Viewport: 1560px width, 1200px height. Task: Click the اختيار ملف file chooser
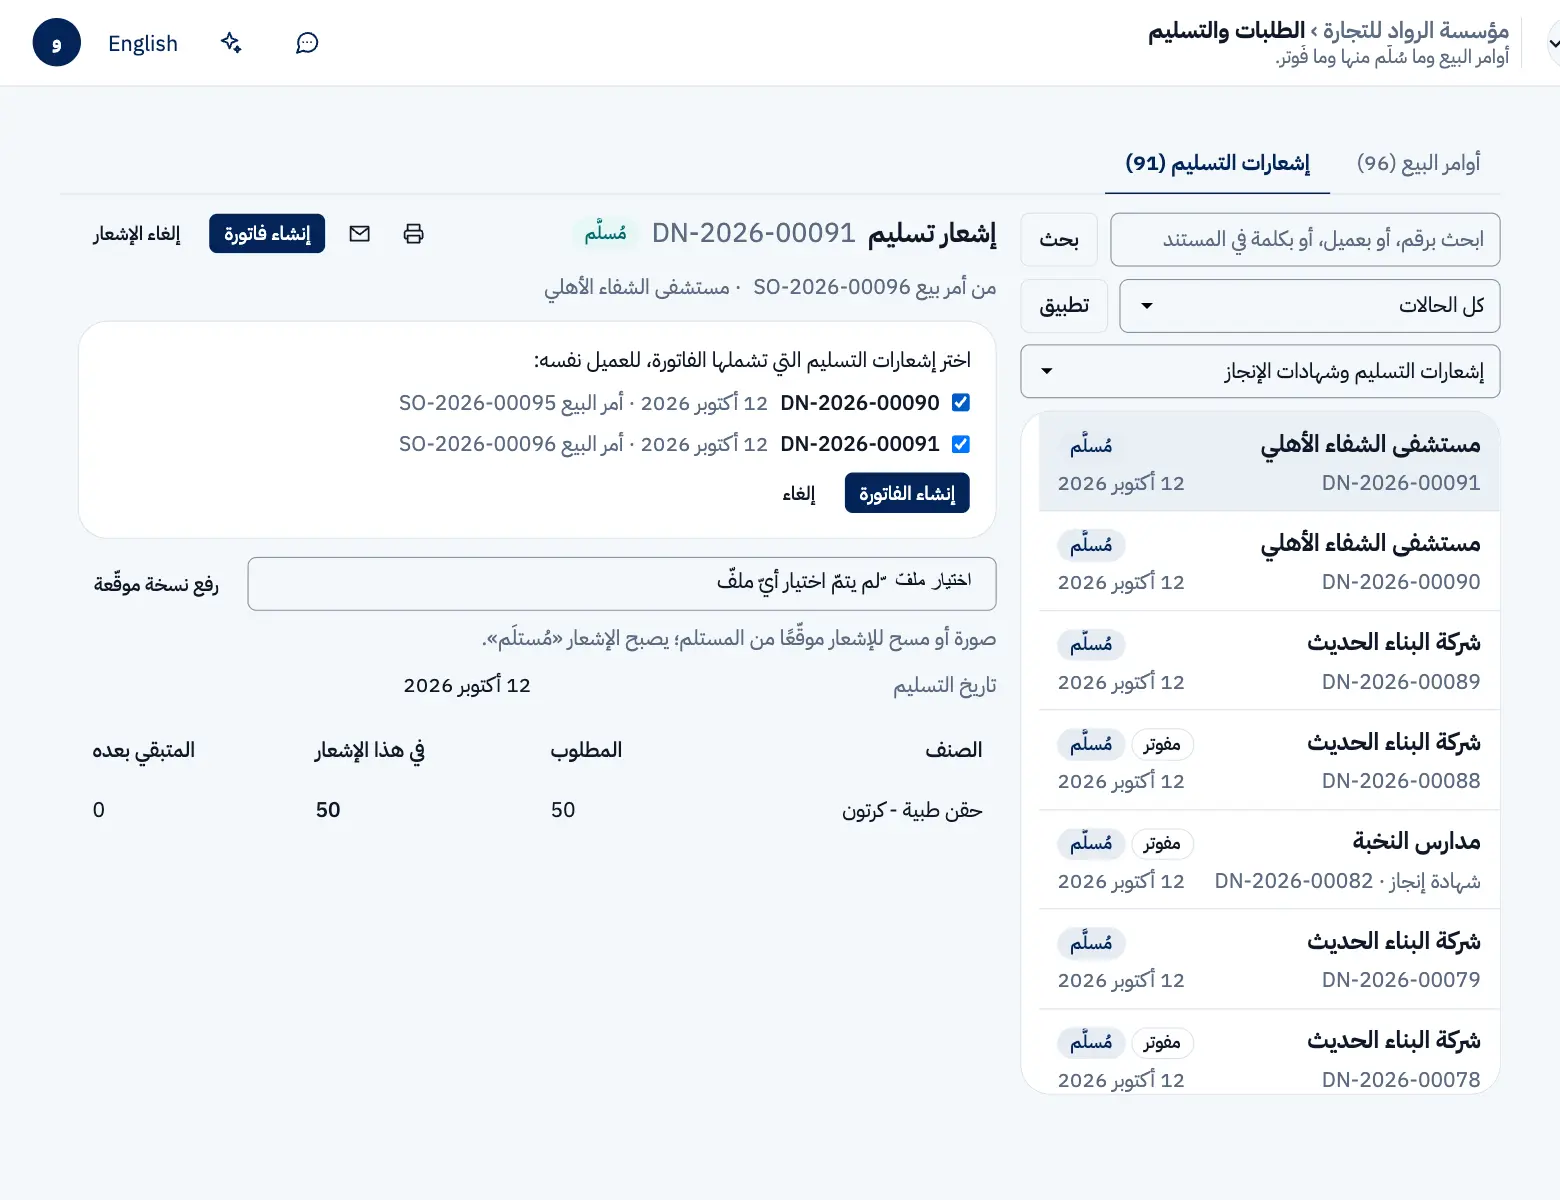622,583
